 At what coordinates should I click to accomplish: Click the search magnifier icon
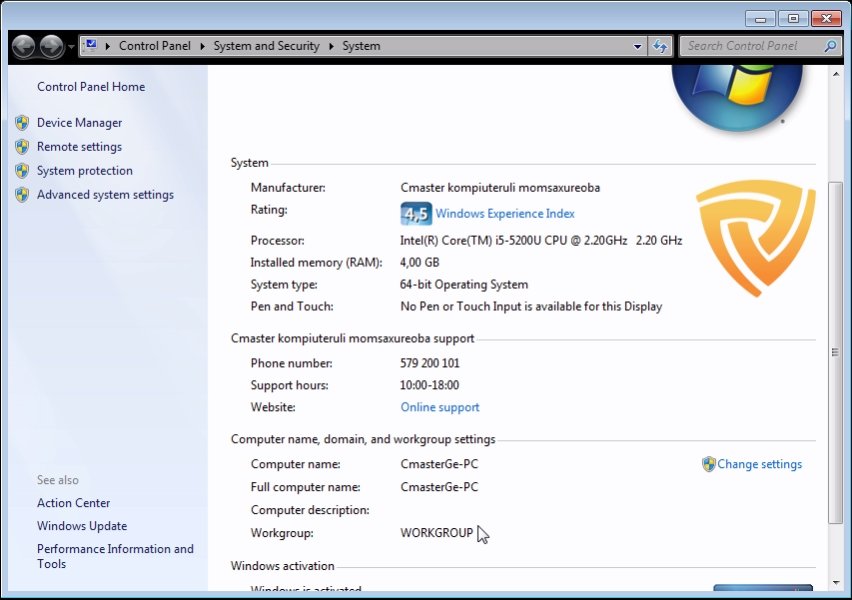pos(830,46)
